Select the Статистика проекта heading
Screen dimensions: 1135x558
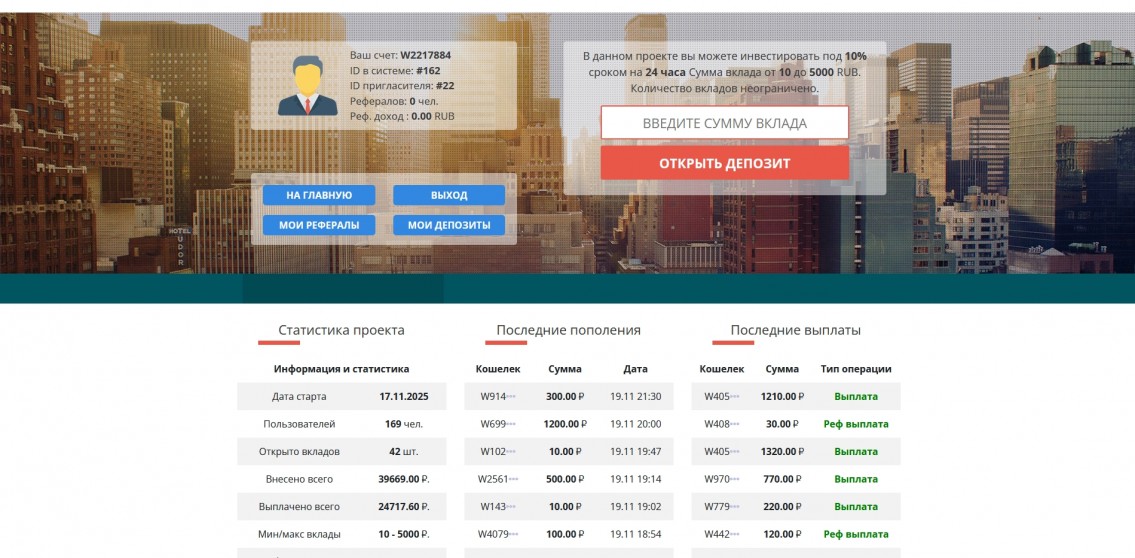[341, 330]
